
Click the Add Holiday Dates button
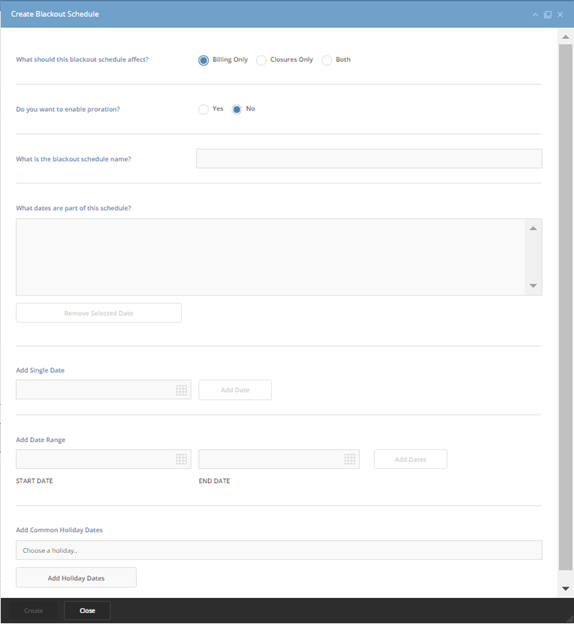[x=76, y=578]
